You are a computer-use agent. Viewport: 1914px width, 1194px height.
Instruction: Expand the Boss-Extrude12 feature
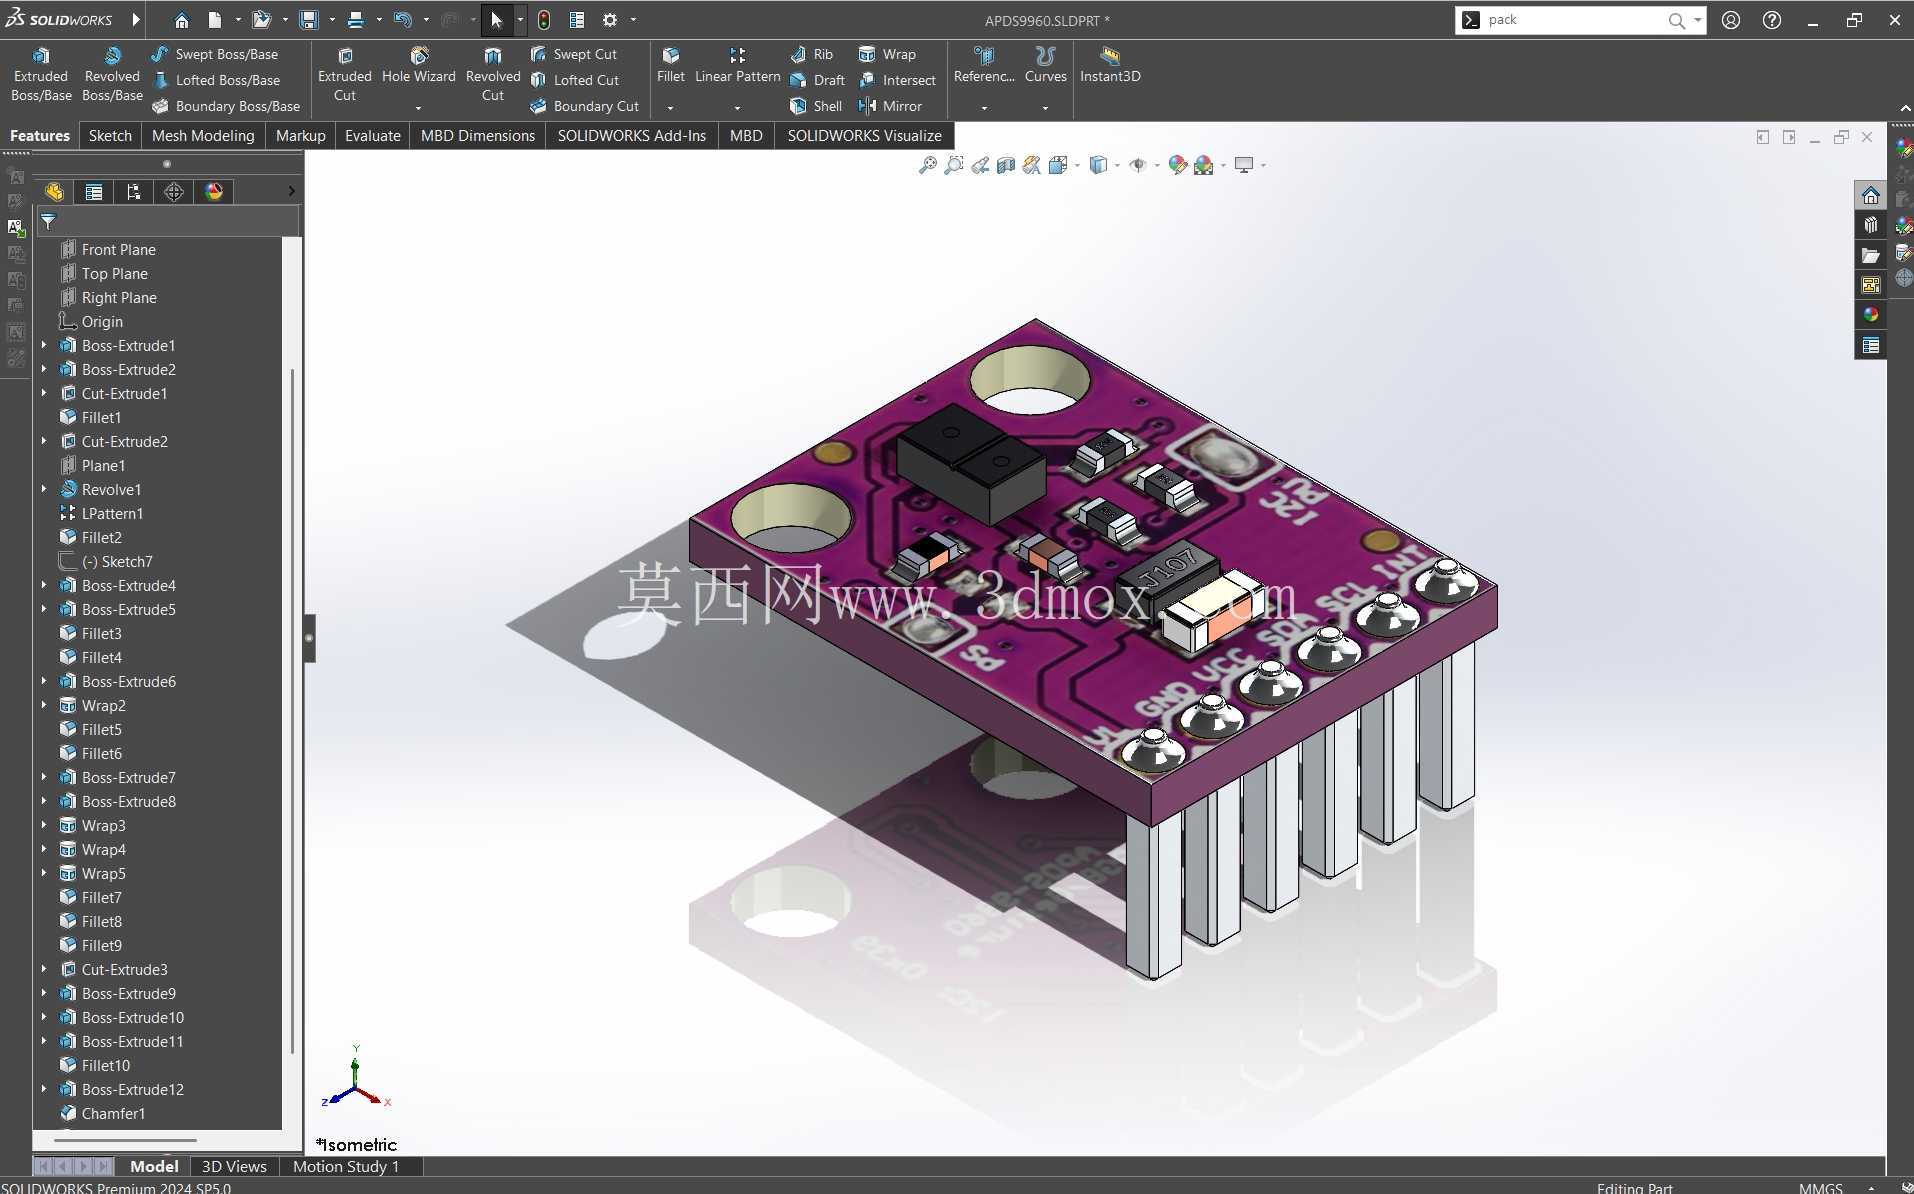(x=44, y=1089)
